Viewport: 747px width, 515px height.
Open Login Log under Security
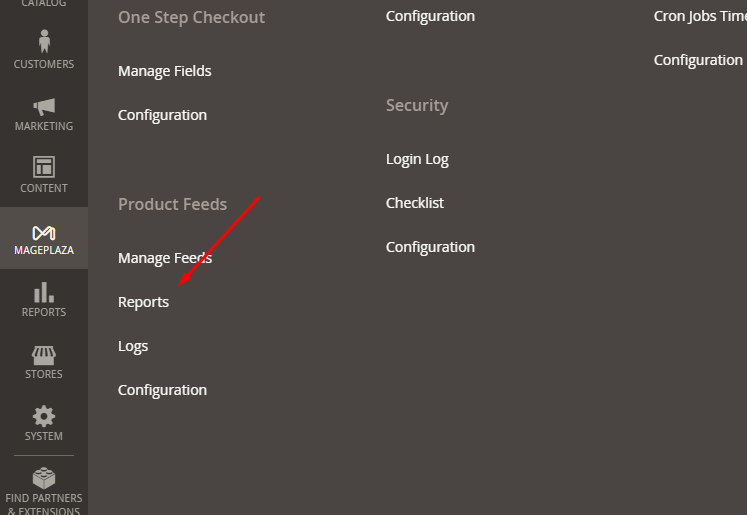pos(417,159)
